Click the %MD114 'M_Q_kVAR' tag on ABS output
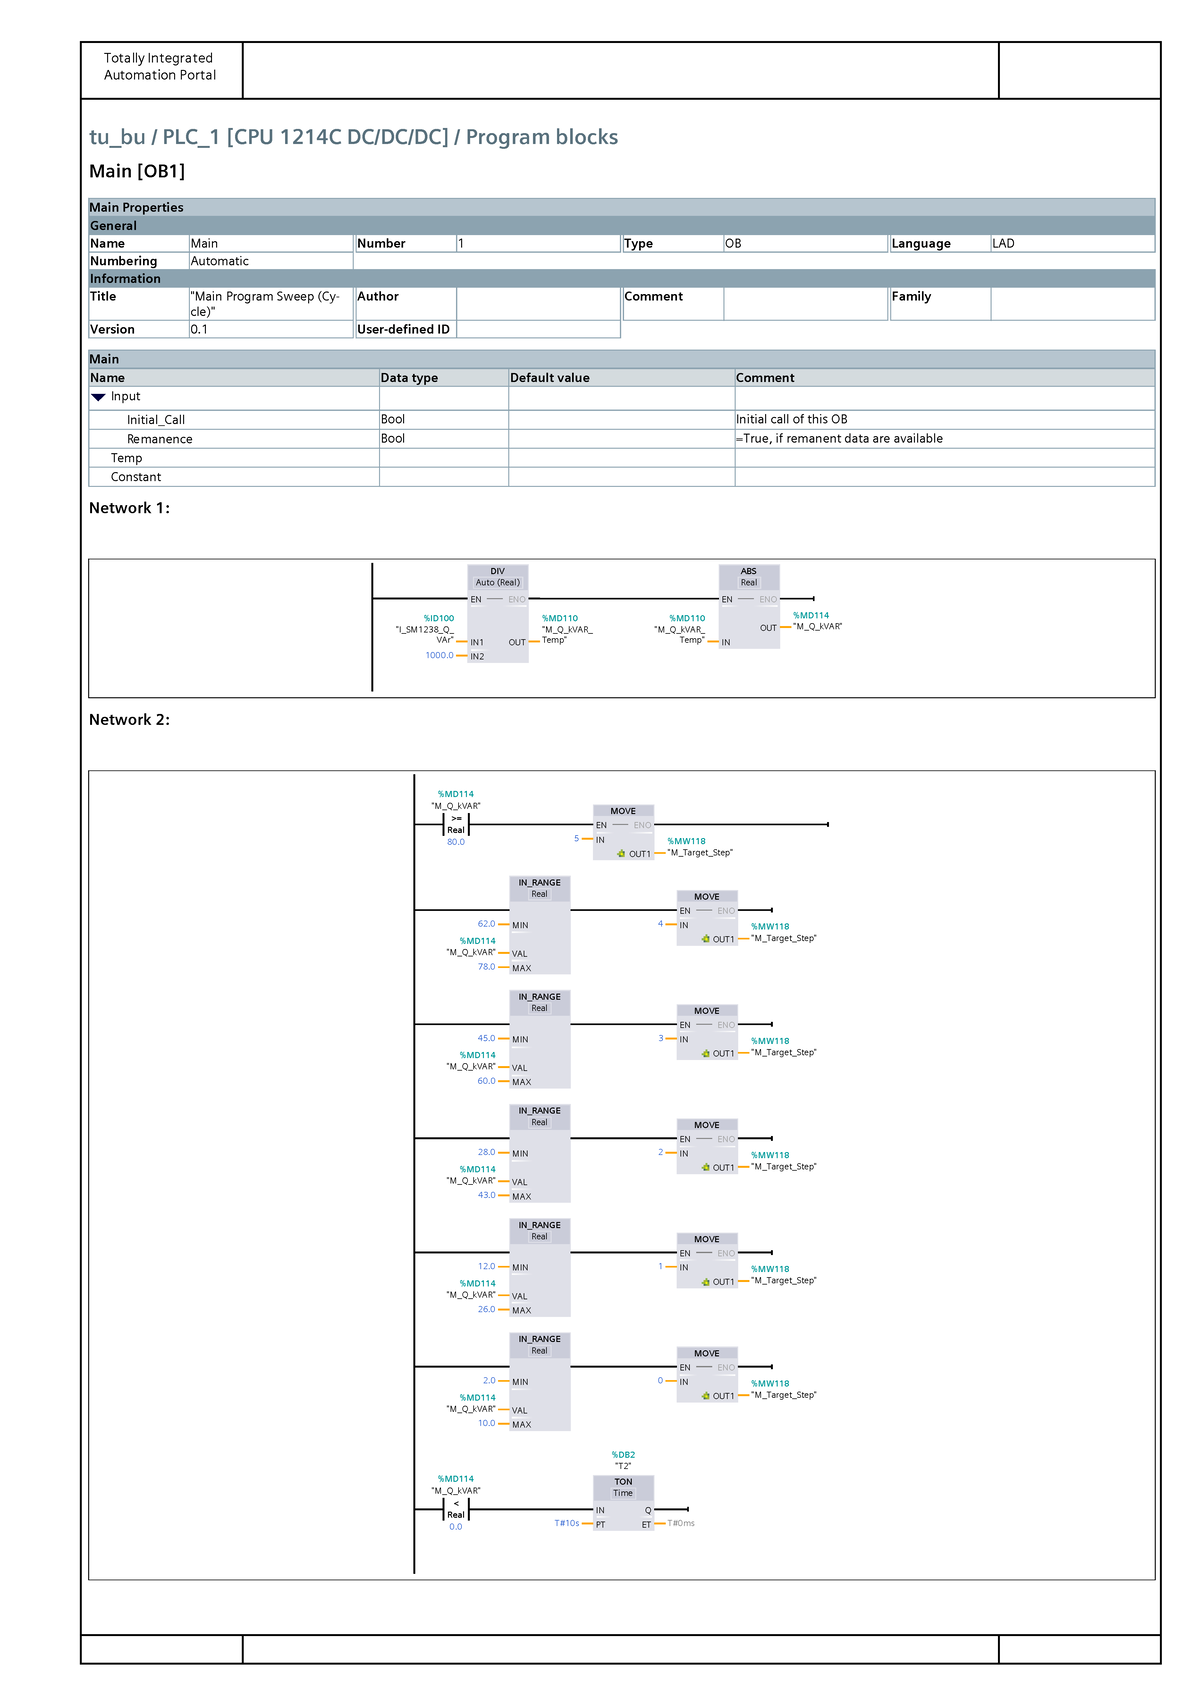This screenshot has width=1200, height=1697. [818, 621]
